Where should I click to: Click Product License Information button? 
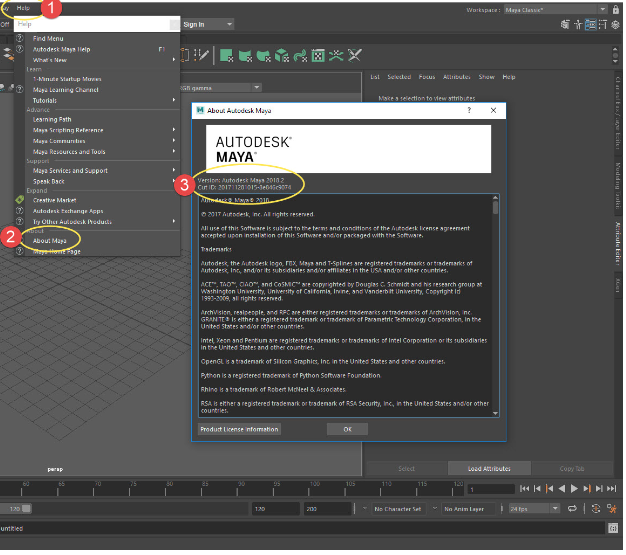pyautogui.click(x=239, y=430)
